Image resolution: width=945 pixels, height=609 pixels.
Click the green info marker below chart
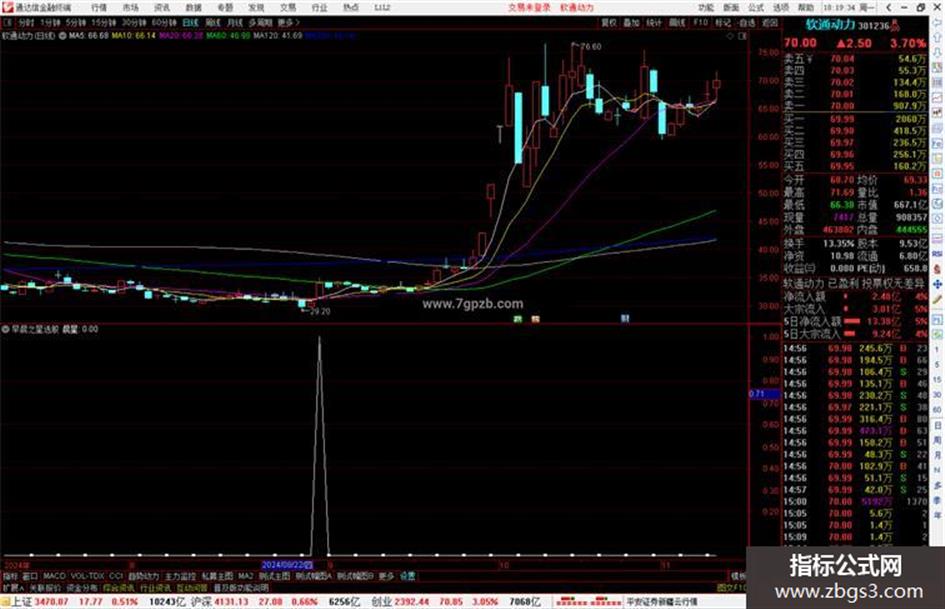(517, 318)
